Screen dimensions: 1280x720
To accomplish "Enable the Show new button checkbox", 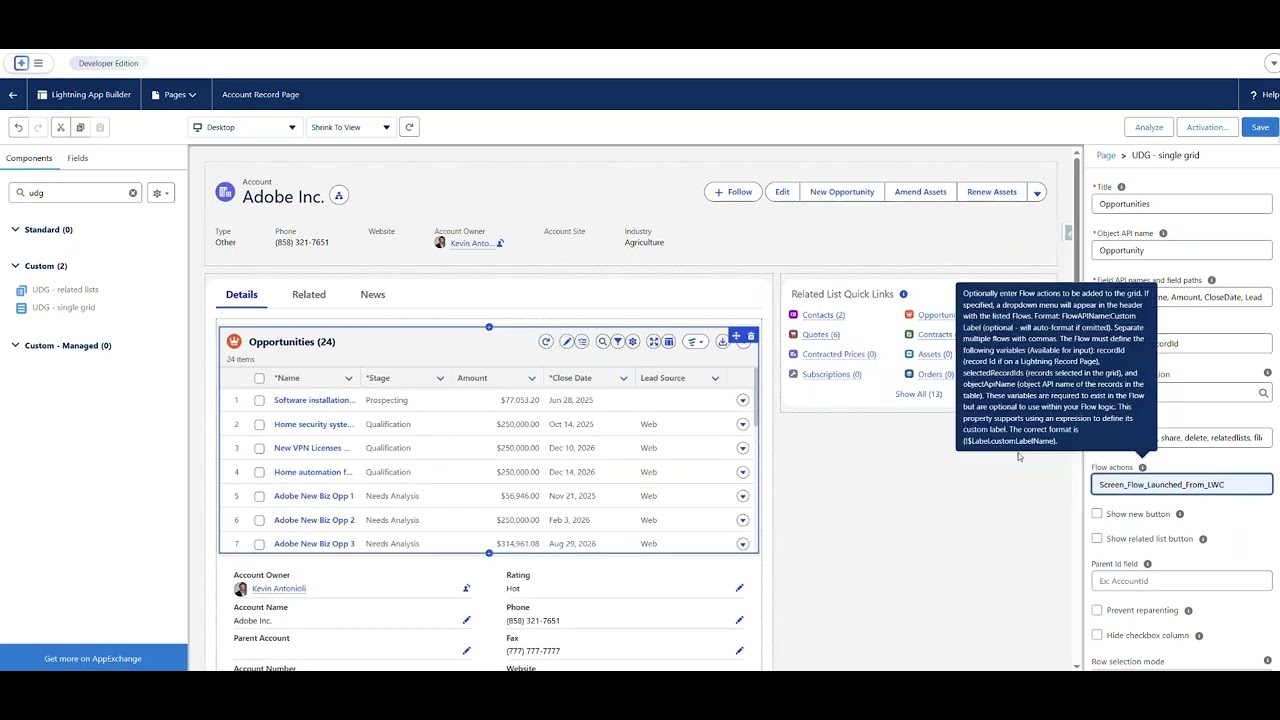I will click(x=1097, y=514).
